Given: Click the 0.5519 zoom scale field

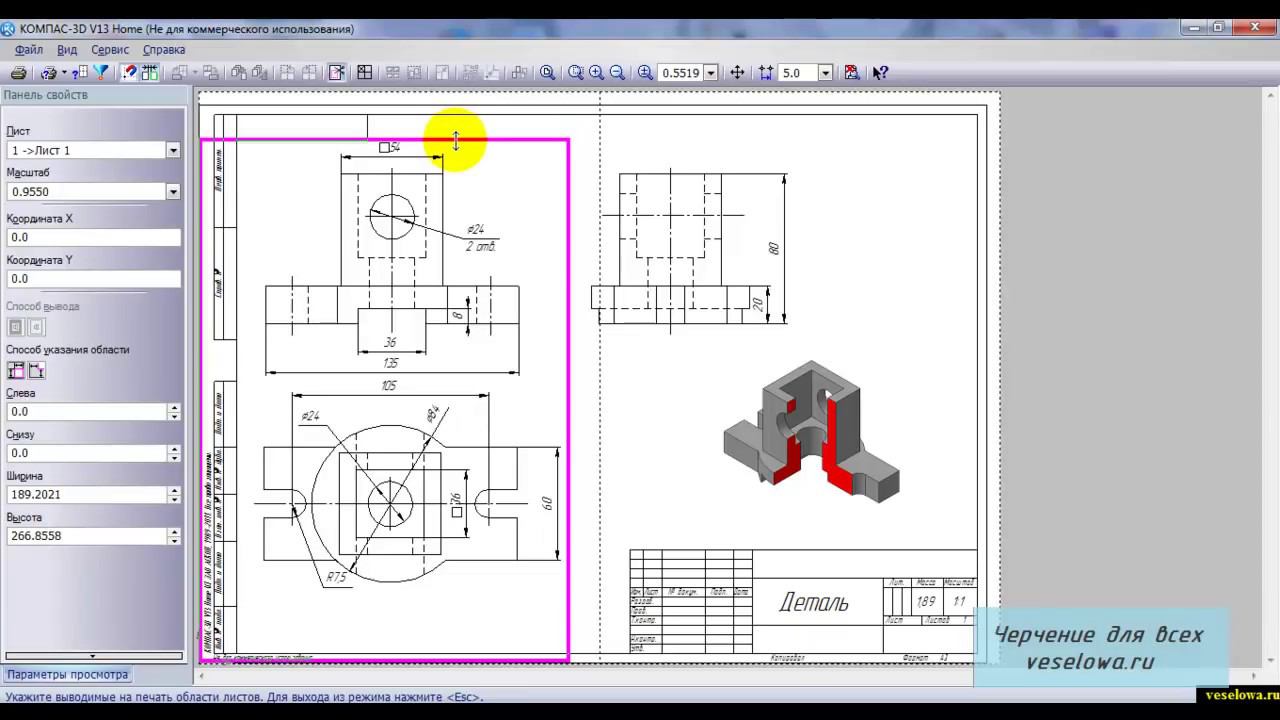Looking at the screenshot, I should [x=682, y=73].
